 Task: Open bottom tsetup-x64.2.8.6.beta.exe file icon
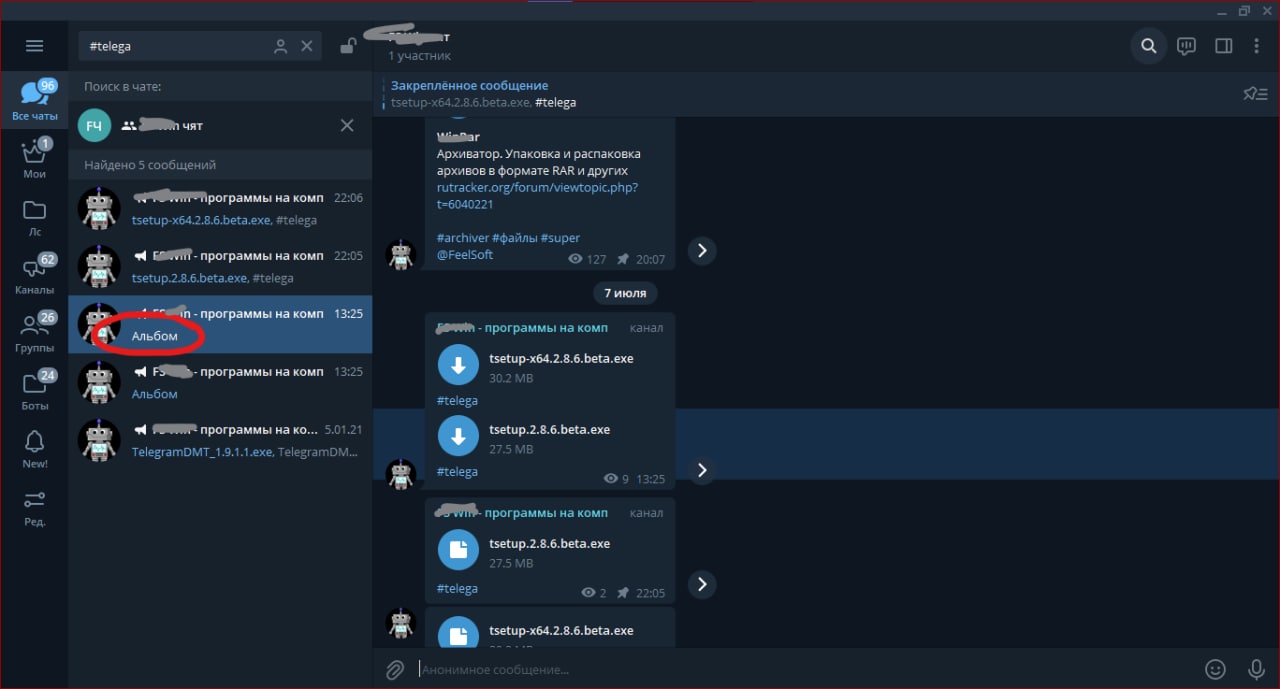[x=459, y=636]
